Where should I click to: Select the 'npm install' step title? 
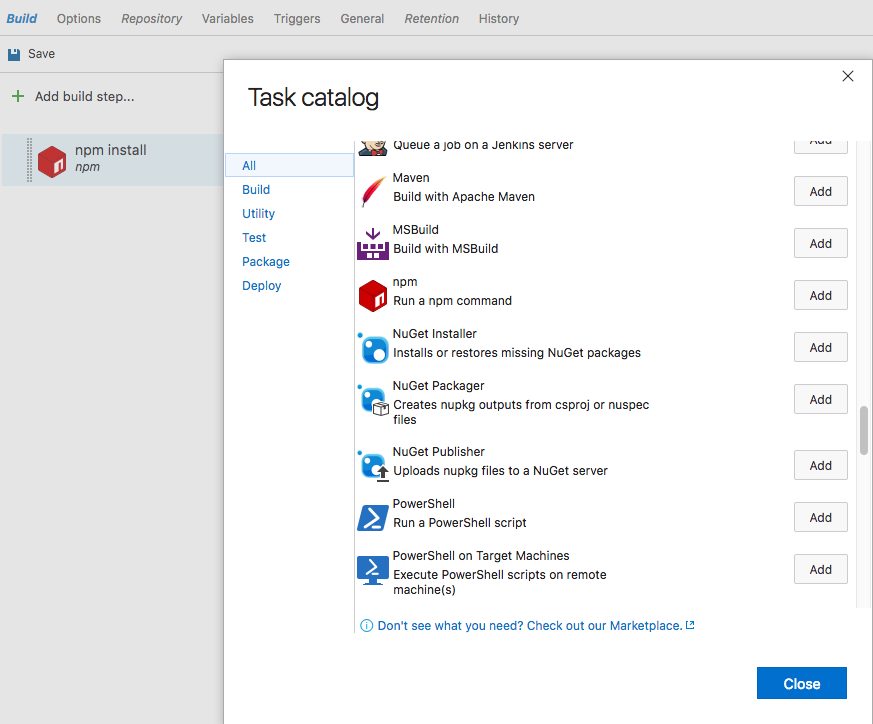(x=110, y=150)
